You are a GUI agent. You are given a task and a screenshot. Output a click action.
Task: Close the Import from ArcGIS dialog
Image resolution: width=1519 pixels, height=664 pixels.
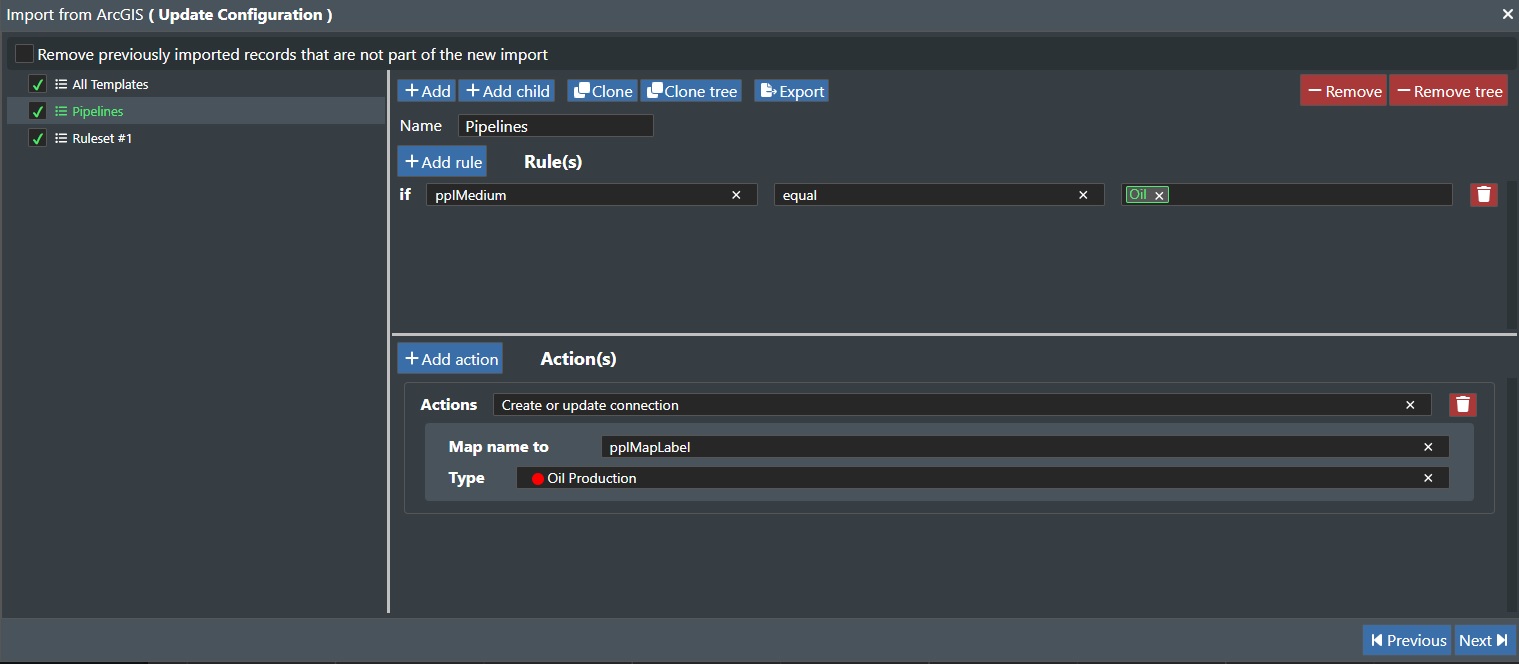[1508, 14]
